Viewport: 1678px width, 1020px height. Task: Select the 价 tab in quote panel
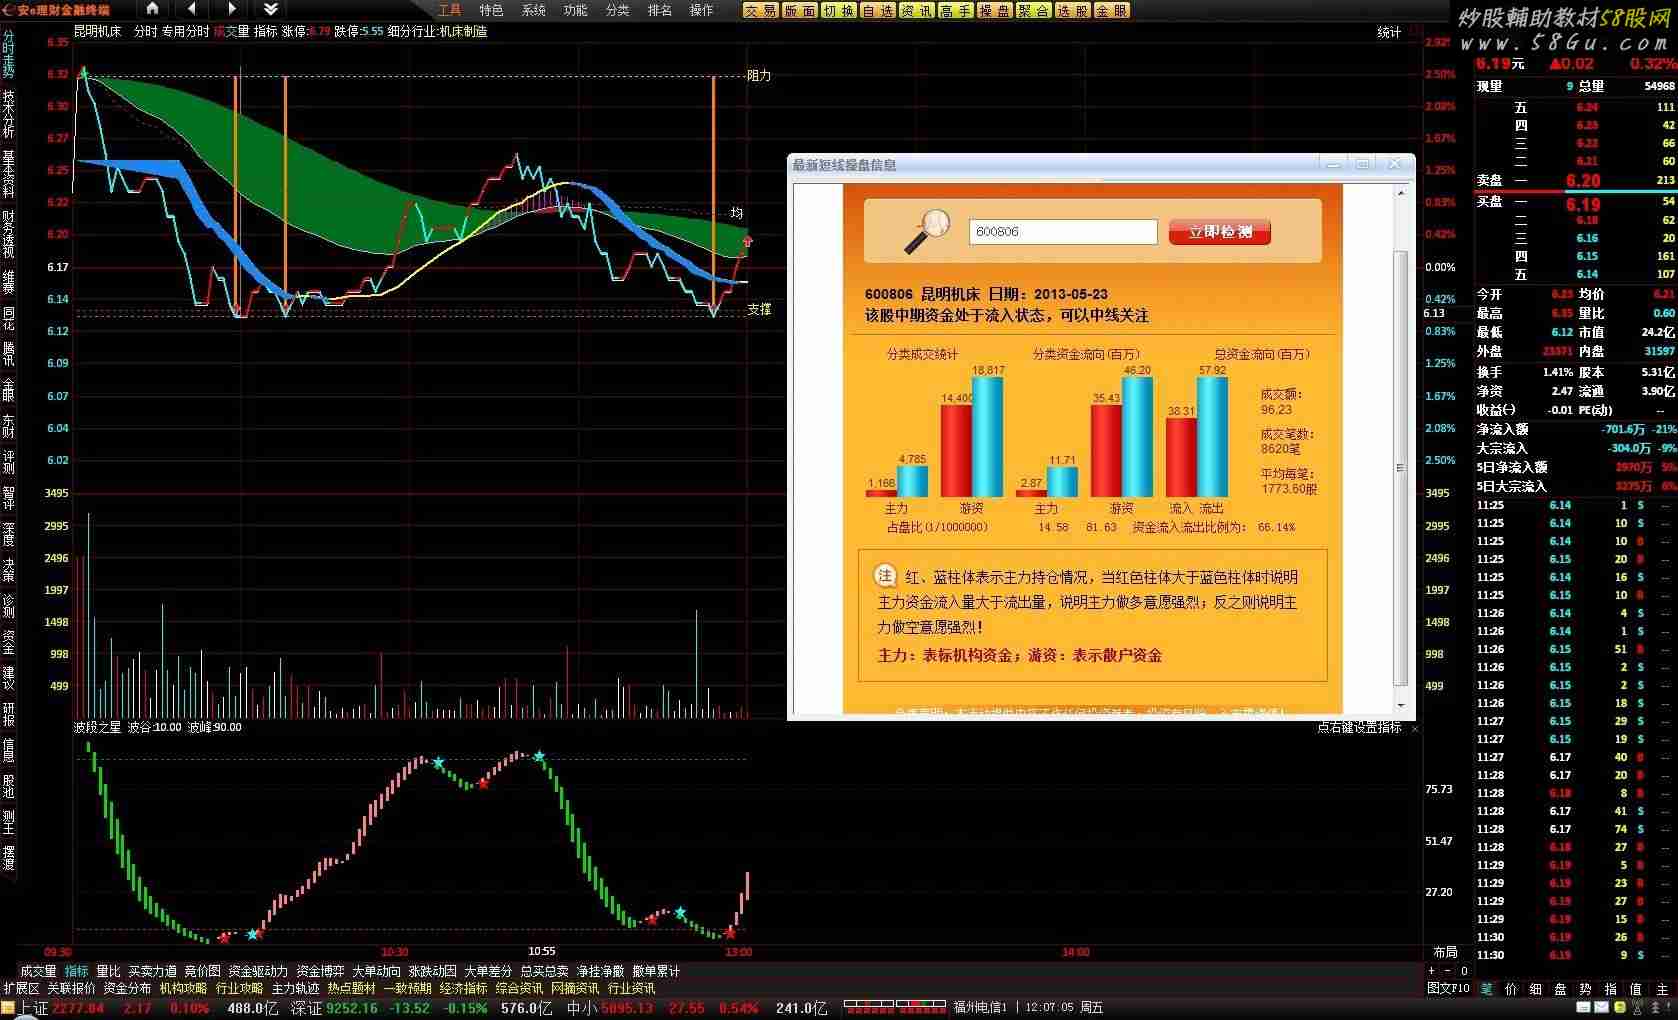click(1511, 989)
